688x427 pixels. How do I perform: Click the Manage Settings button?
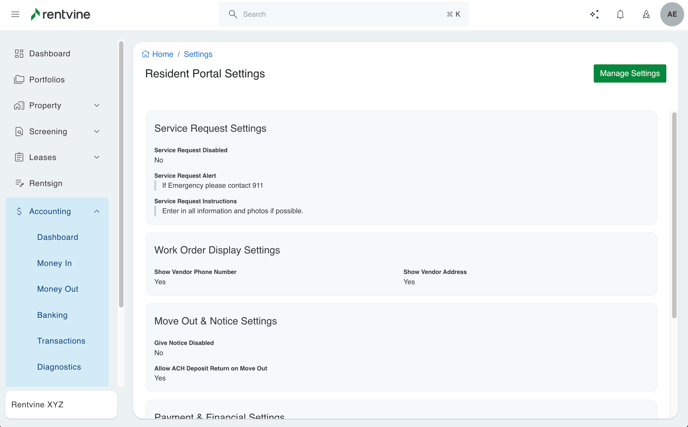coord(629,73)
